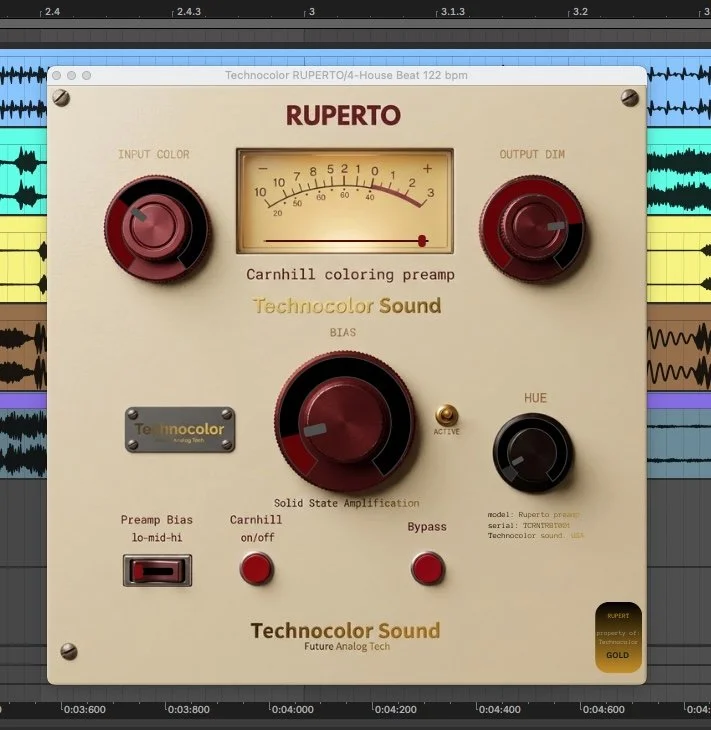
Task: Toggle the Preamp Bias lo-mid-hi rocker switch
Action: pyautogui.click(x=157, y=570)
